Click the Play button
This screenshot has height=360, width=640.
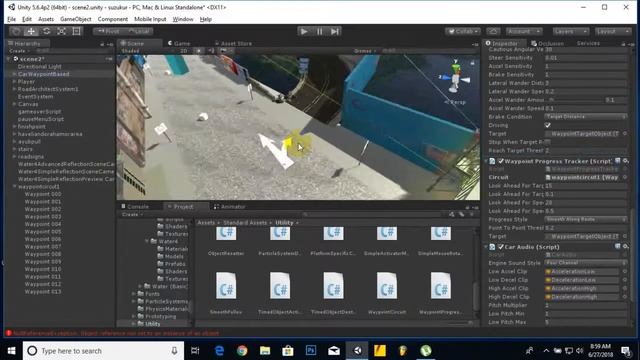pyautogui.click(x=304, y=31)
